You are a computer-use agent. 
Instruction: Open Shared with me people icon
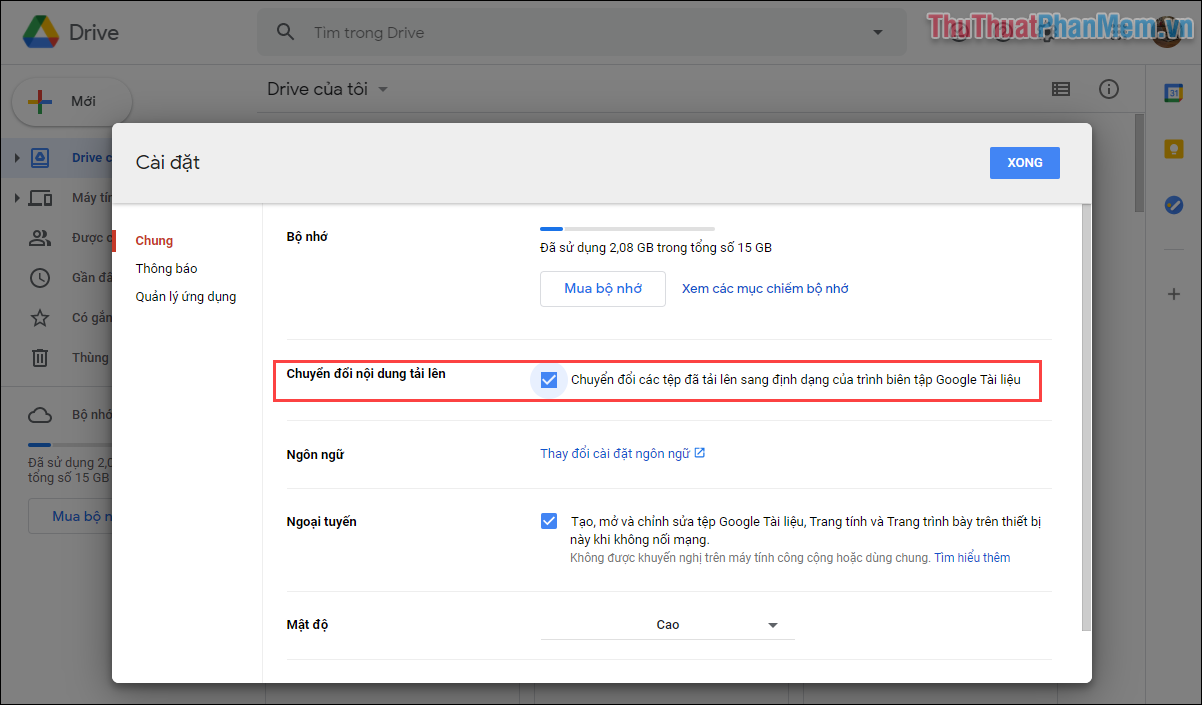click(40, 238)
